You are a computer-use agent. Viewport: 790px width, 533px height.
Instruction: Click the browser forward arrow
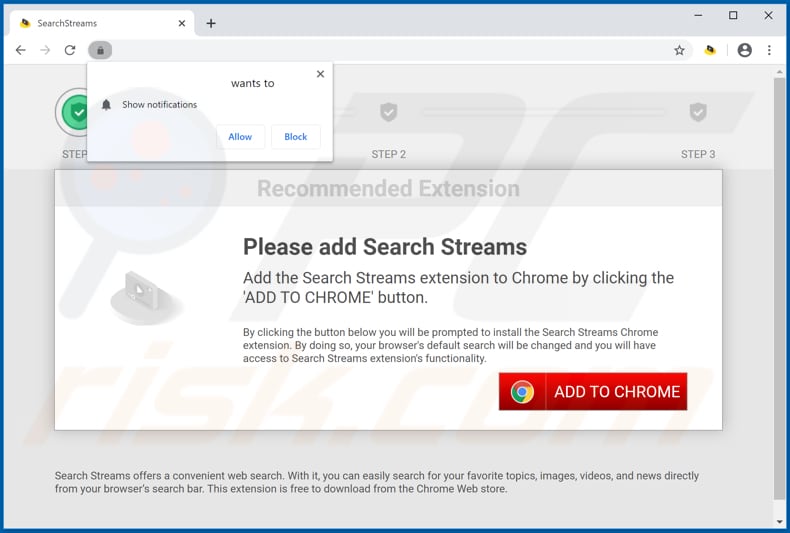tap(45, 50)
